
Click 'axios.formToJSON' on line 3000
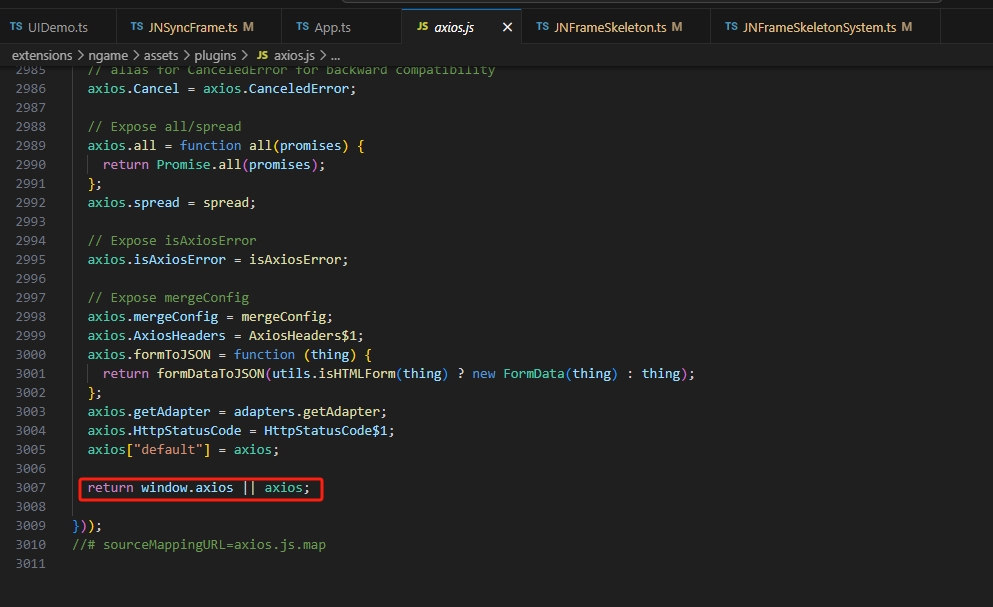coord(149,355)
